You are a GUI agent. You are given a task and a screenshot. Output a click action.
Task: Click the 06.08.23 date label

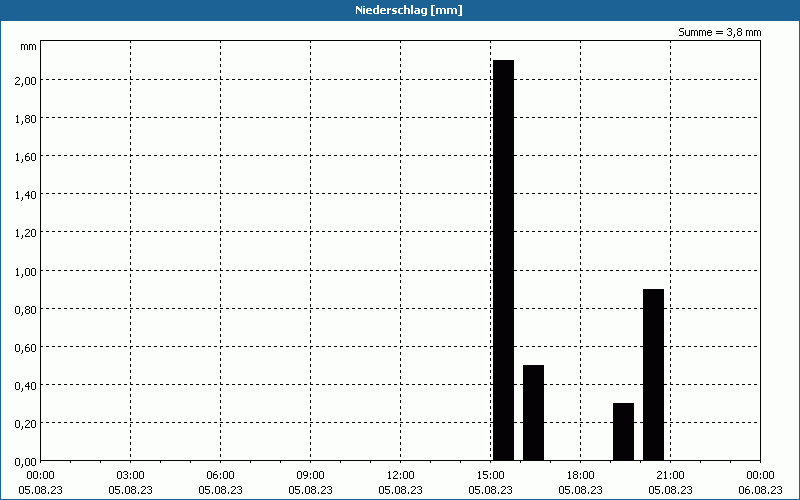[760, 490]
